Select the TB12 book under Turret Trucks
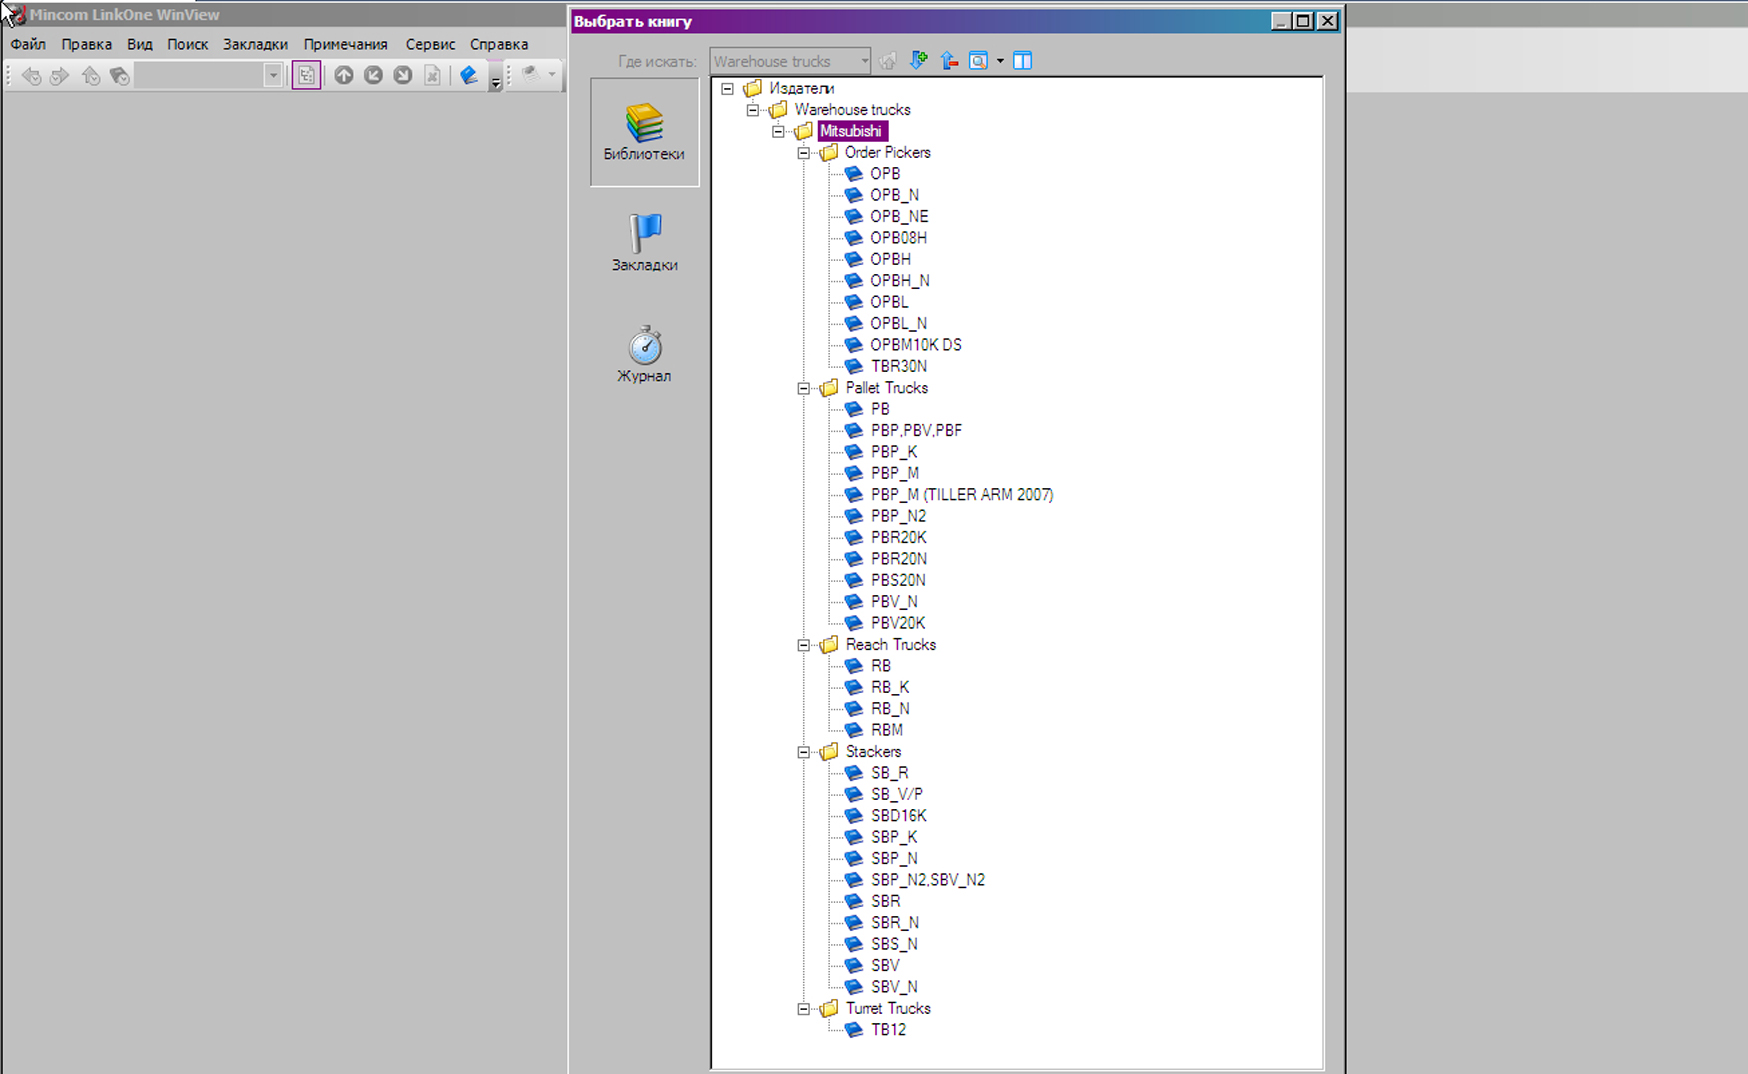The width and height of the screenshot is (1748, 1074). point(887,1029)
